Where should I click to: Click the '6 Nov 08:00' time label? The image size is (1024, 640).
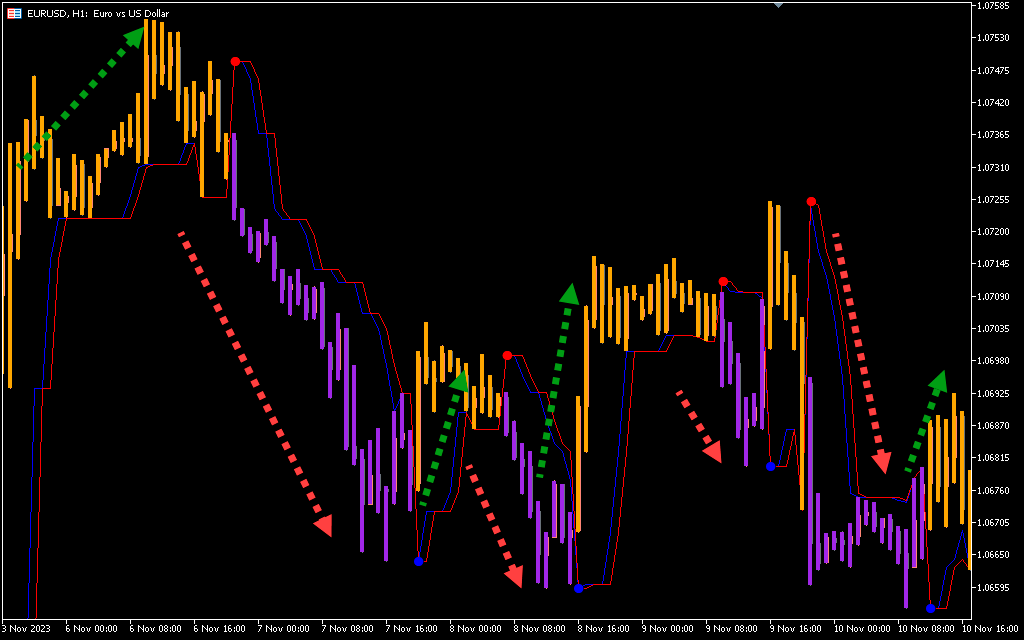click(x=155, y=628)
